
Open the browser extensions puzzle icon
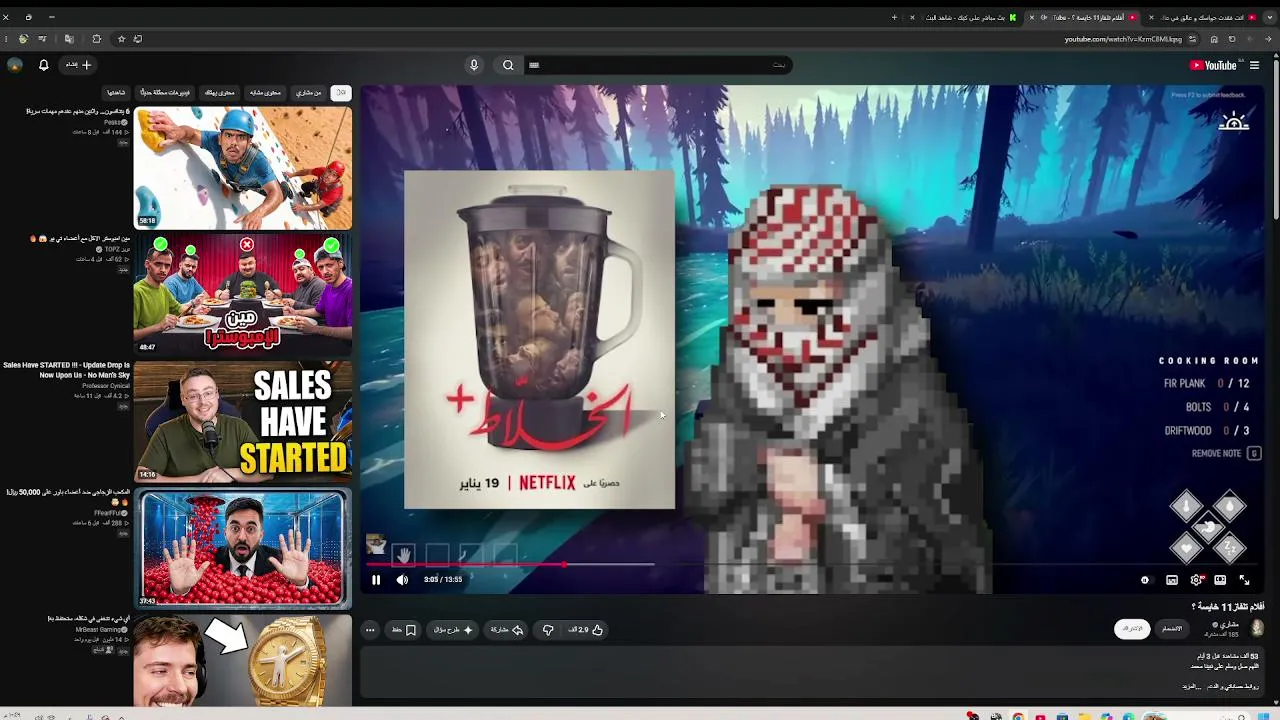coord(97,39)
